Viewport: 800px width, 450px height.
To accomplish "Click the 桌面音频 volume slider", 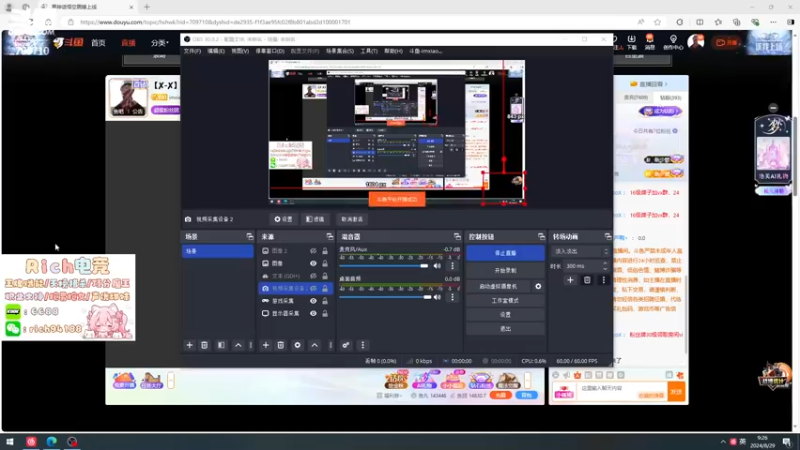I will pos(385,297).
